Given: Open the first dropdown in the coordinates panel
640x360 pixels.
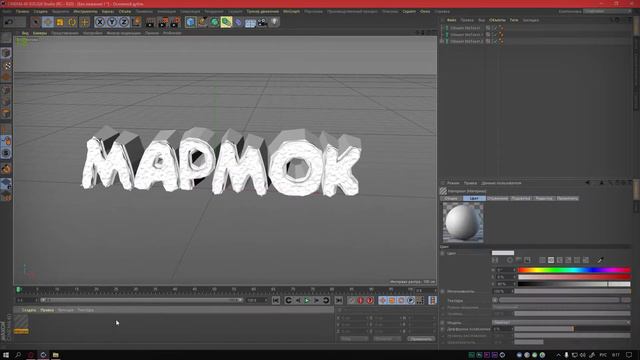Looking at the screenshot, I should point(353,339).
